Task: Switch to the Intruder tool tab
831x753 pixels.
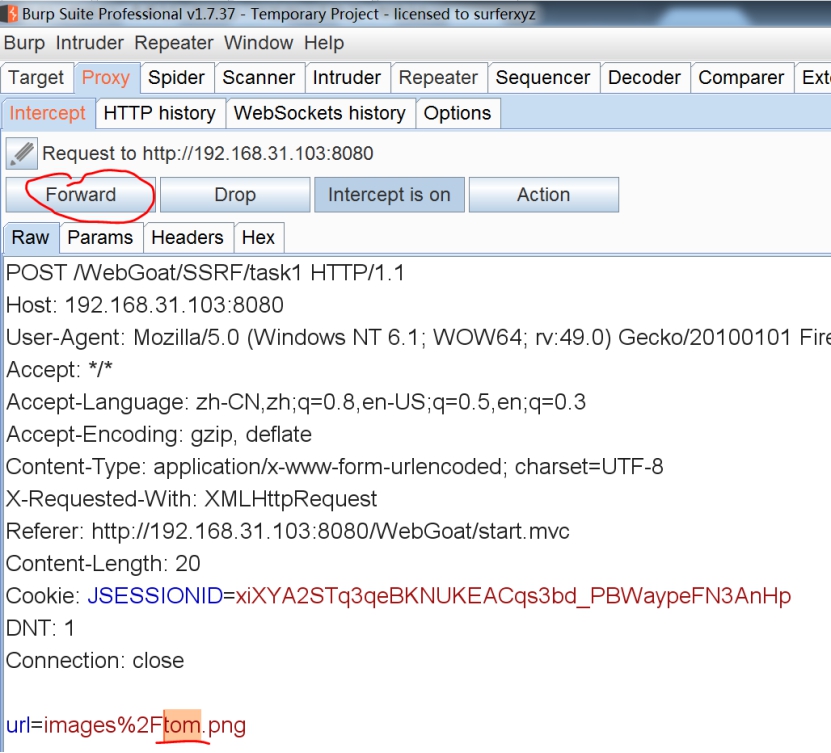Action: 347,78
